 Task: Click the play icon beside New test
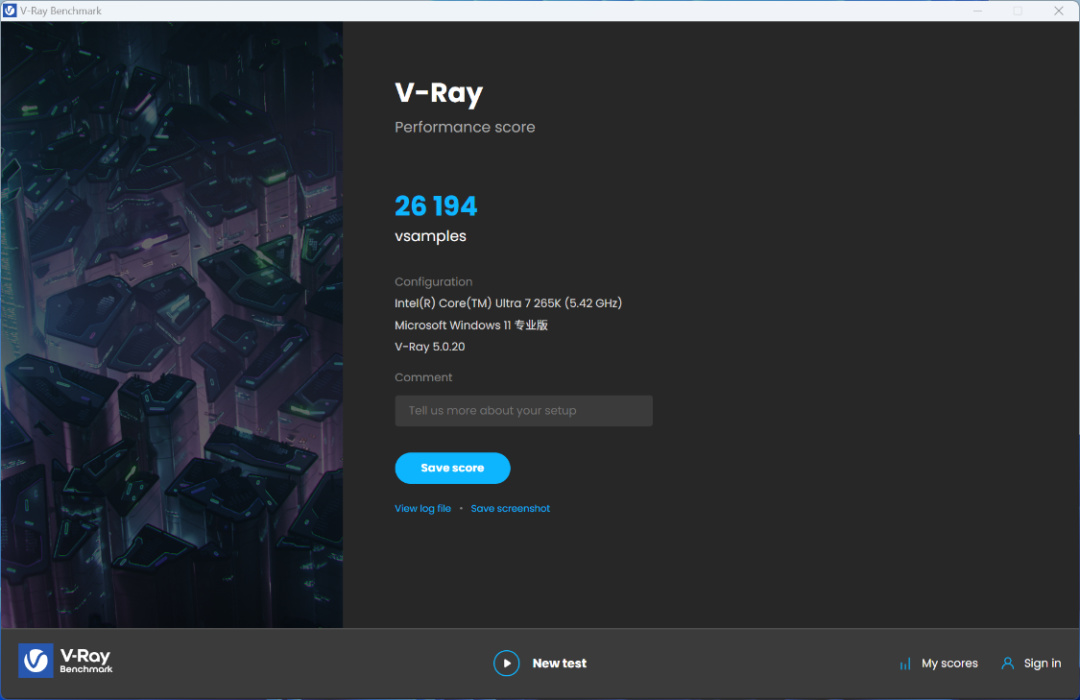(x=506, y=663)
